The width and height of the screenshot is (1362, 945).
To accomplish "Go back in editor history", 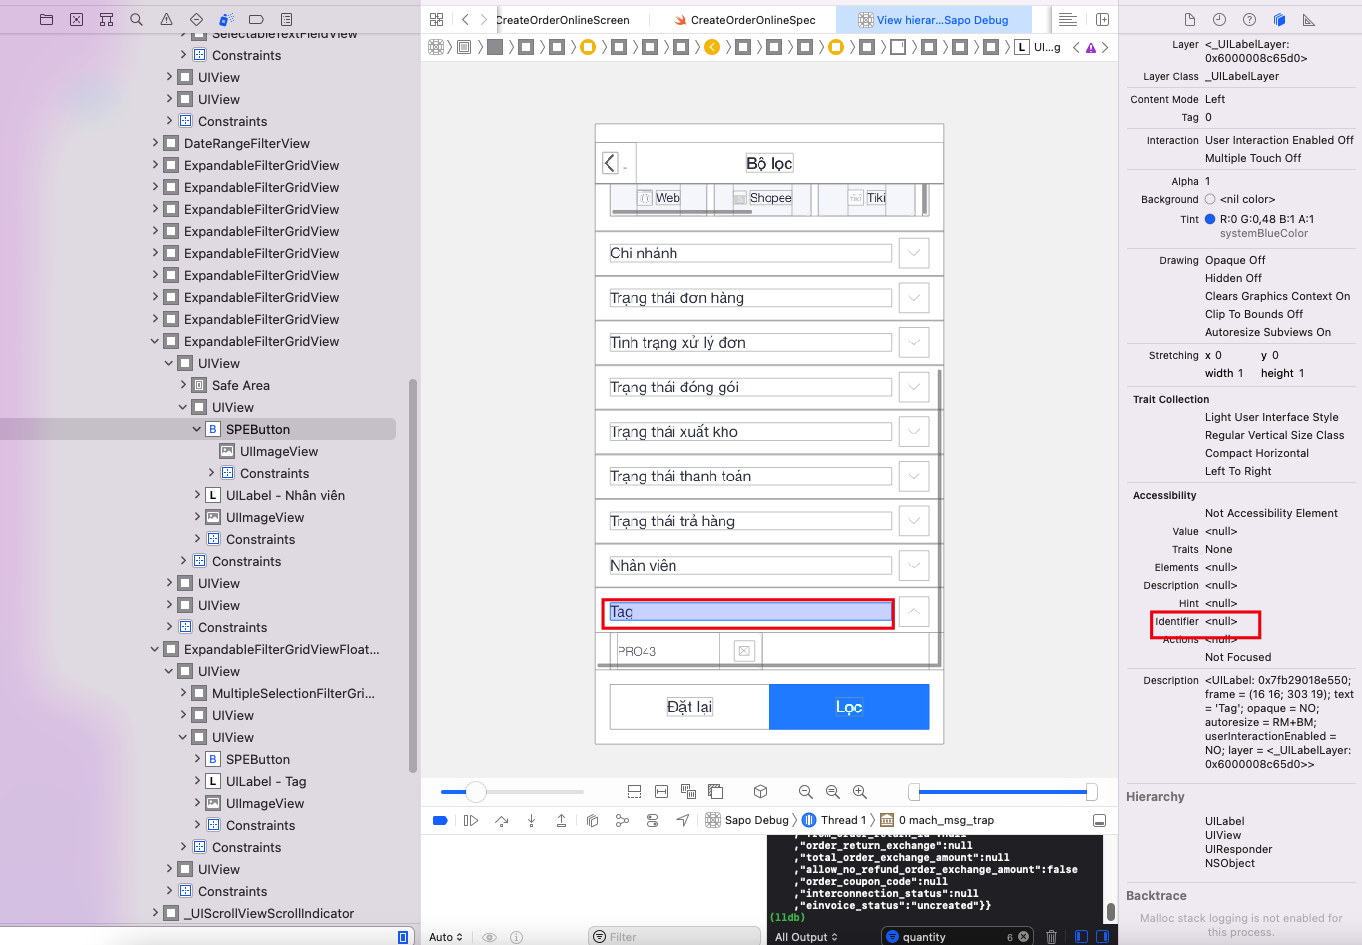I will (465, 19).
